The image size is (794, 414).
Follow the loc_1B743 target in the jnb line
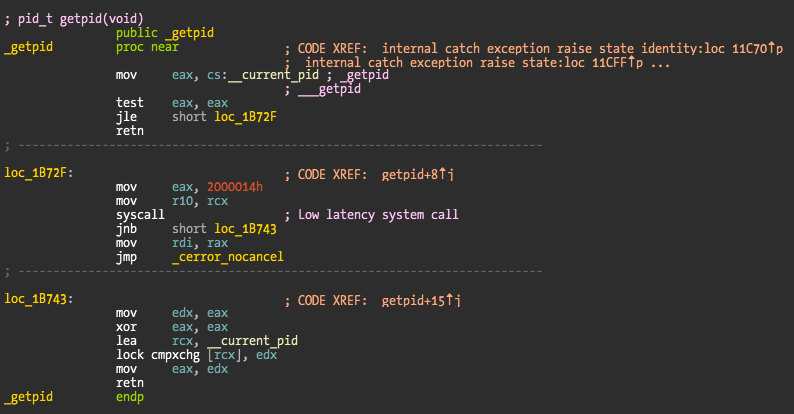tap(245, 228)
